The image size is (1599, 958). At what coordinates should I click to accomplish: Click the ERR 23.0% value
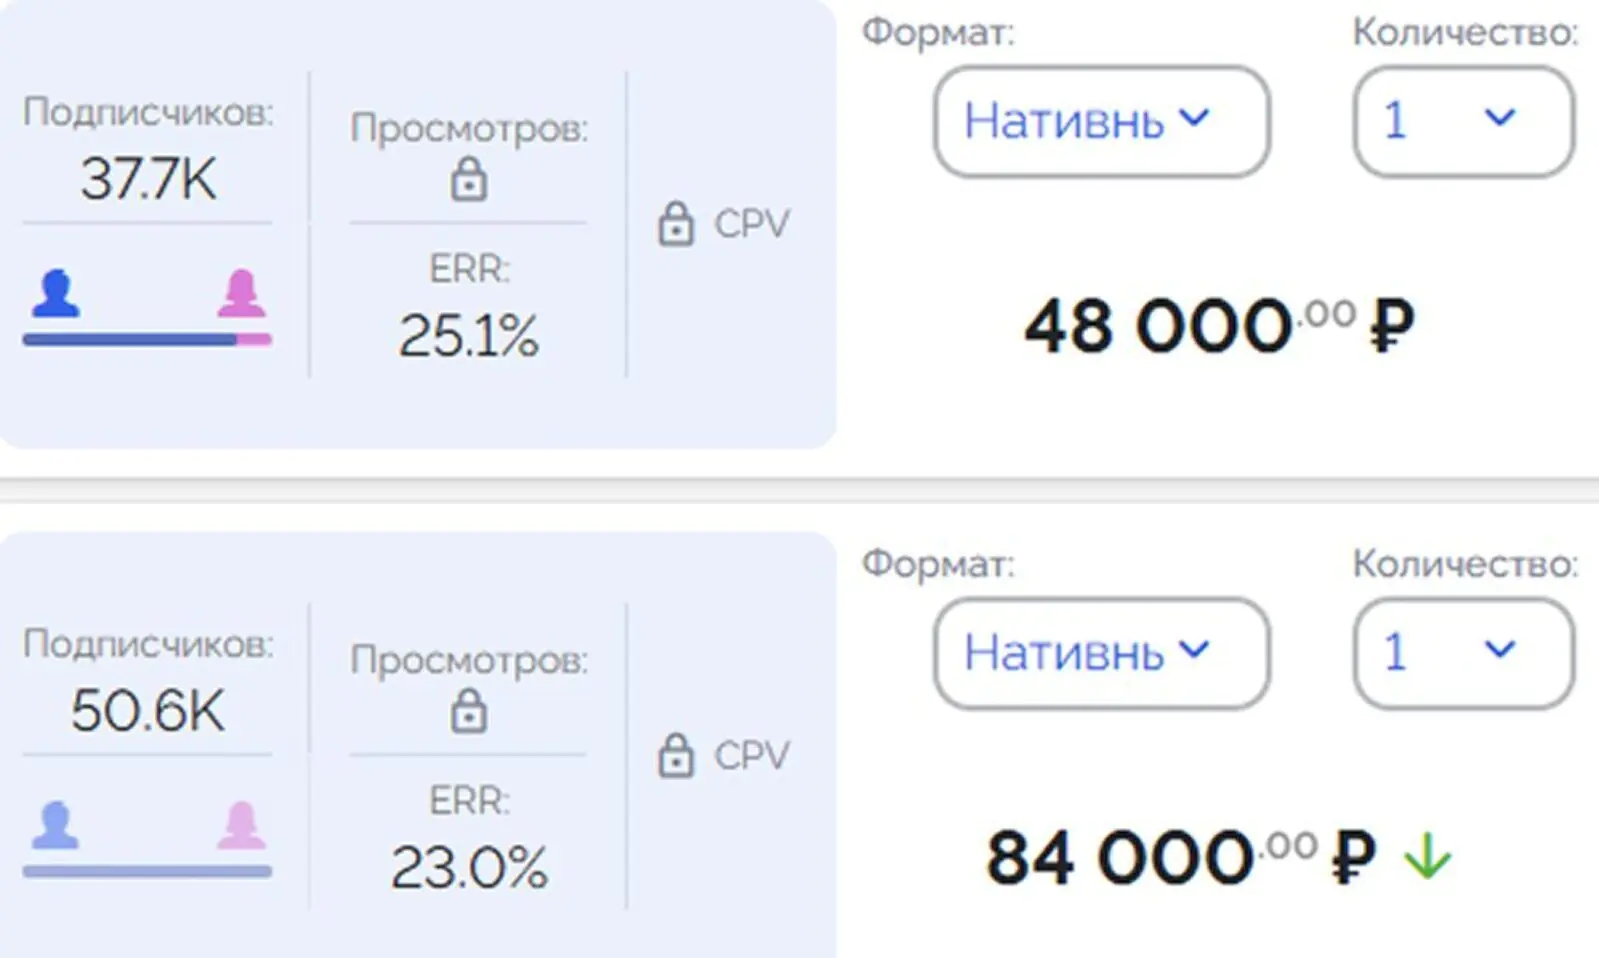pos(468,868)
